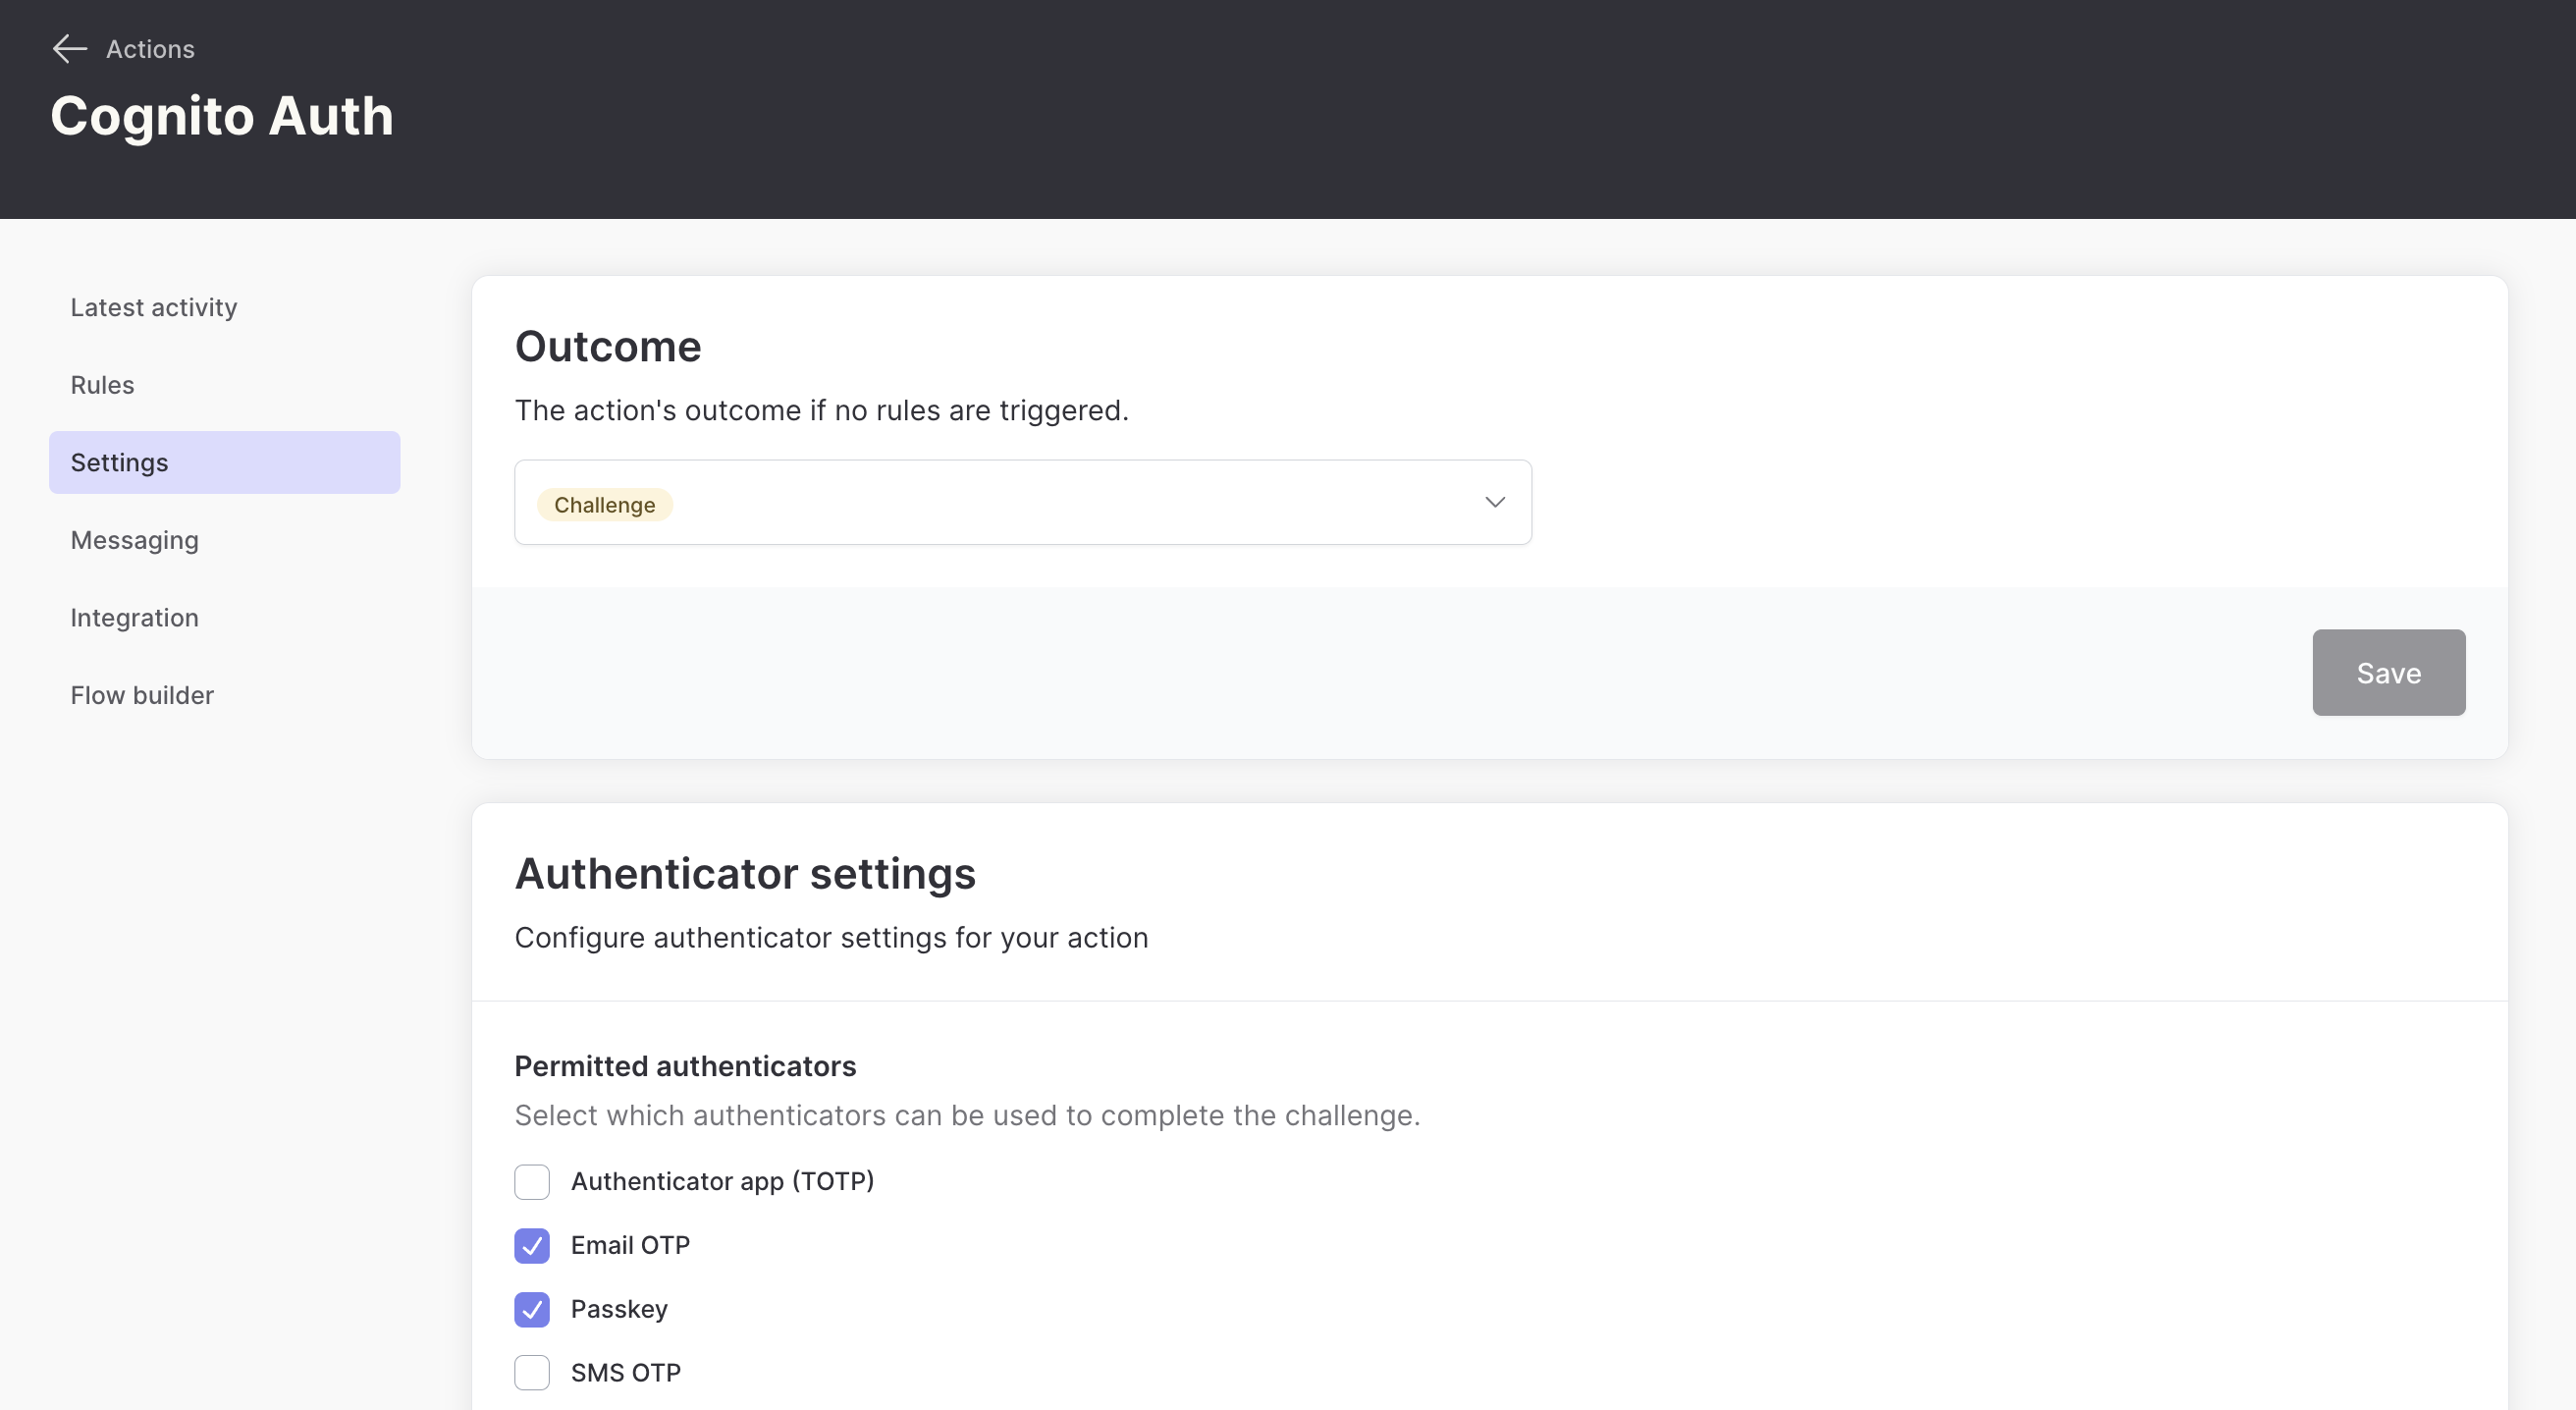Click 'Select which authenticators can be used' description

(x=967, y=1115)
